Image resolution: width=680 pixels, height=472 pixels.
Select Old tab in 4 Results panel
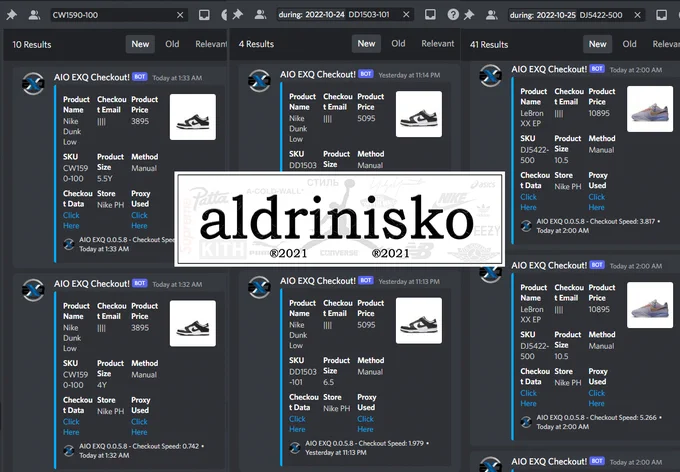[x=398, y=44]
